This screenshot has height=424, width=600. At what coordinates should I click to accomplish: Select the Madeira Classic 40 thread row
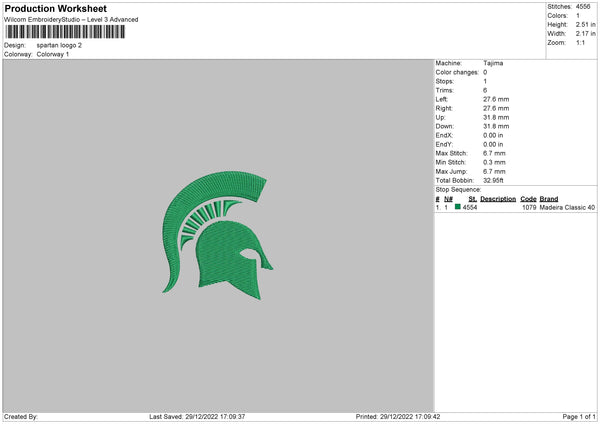[515, 207]
